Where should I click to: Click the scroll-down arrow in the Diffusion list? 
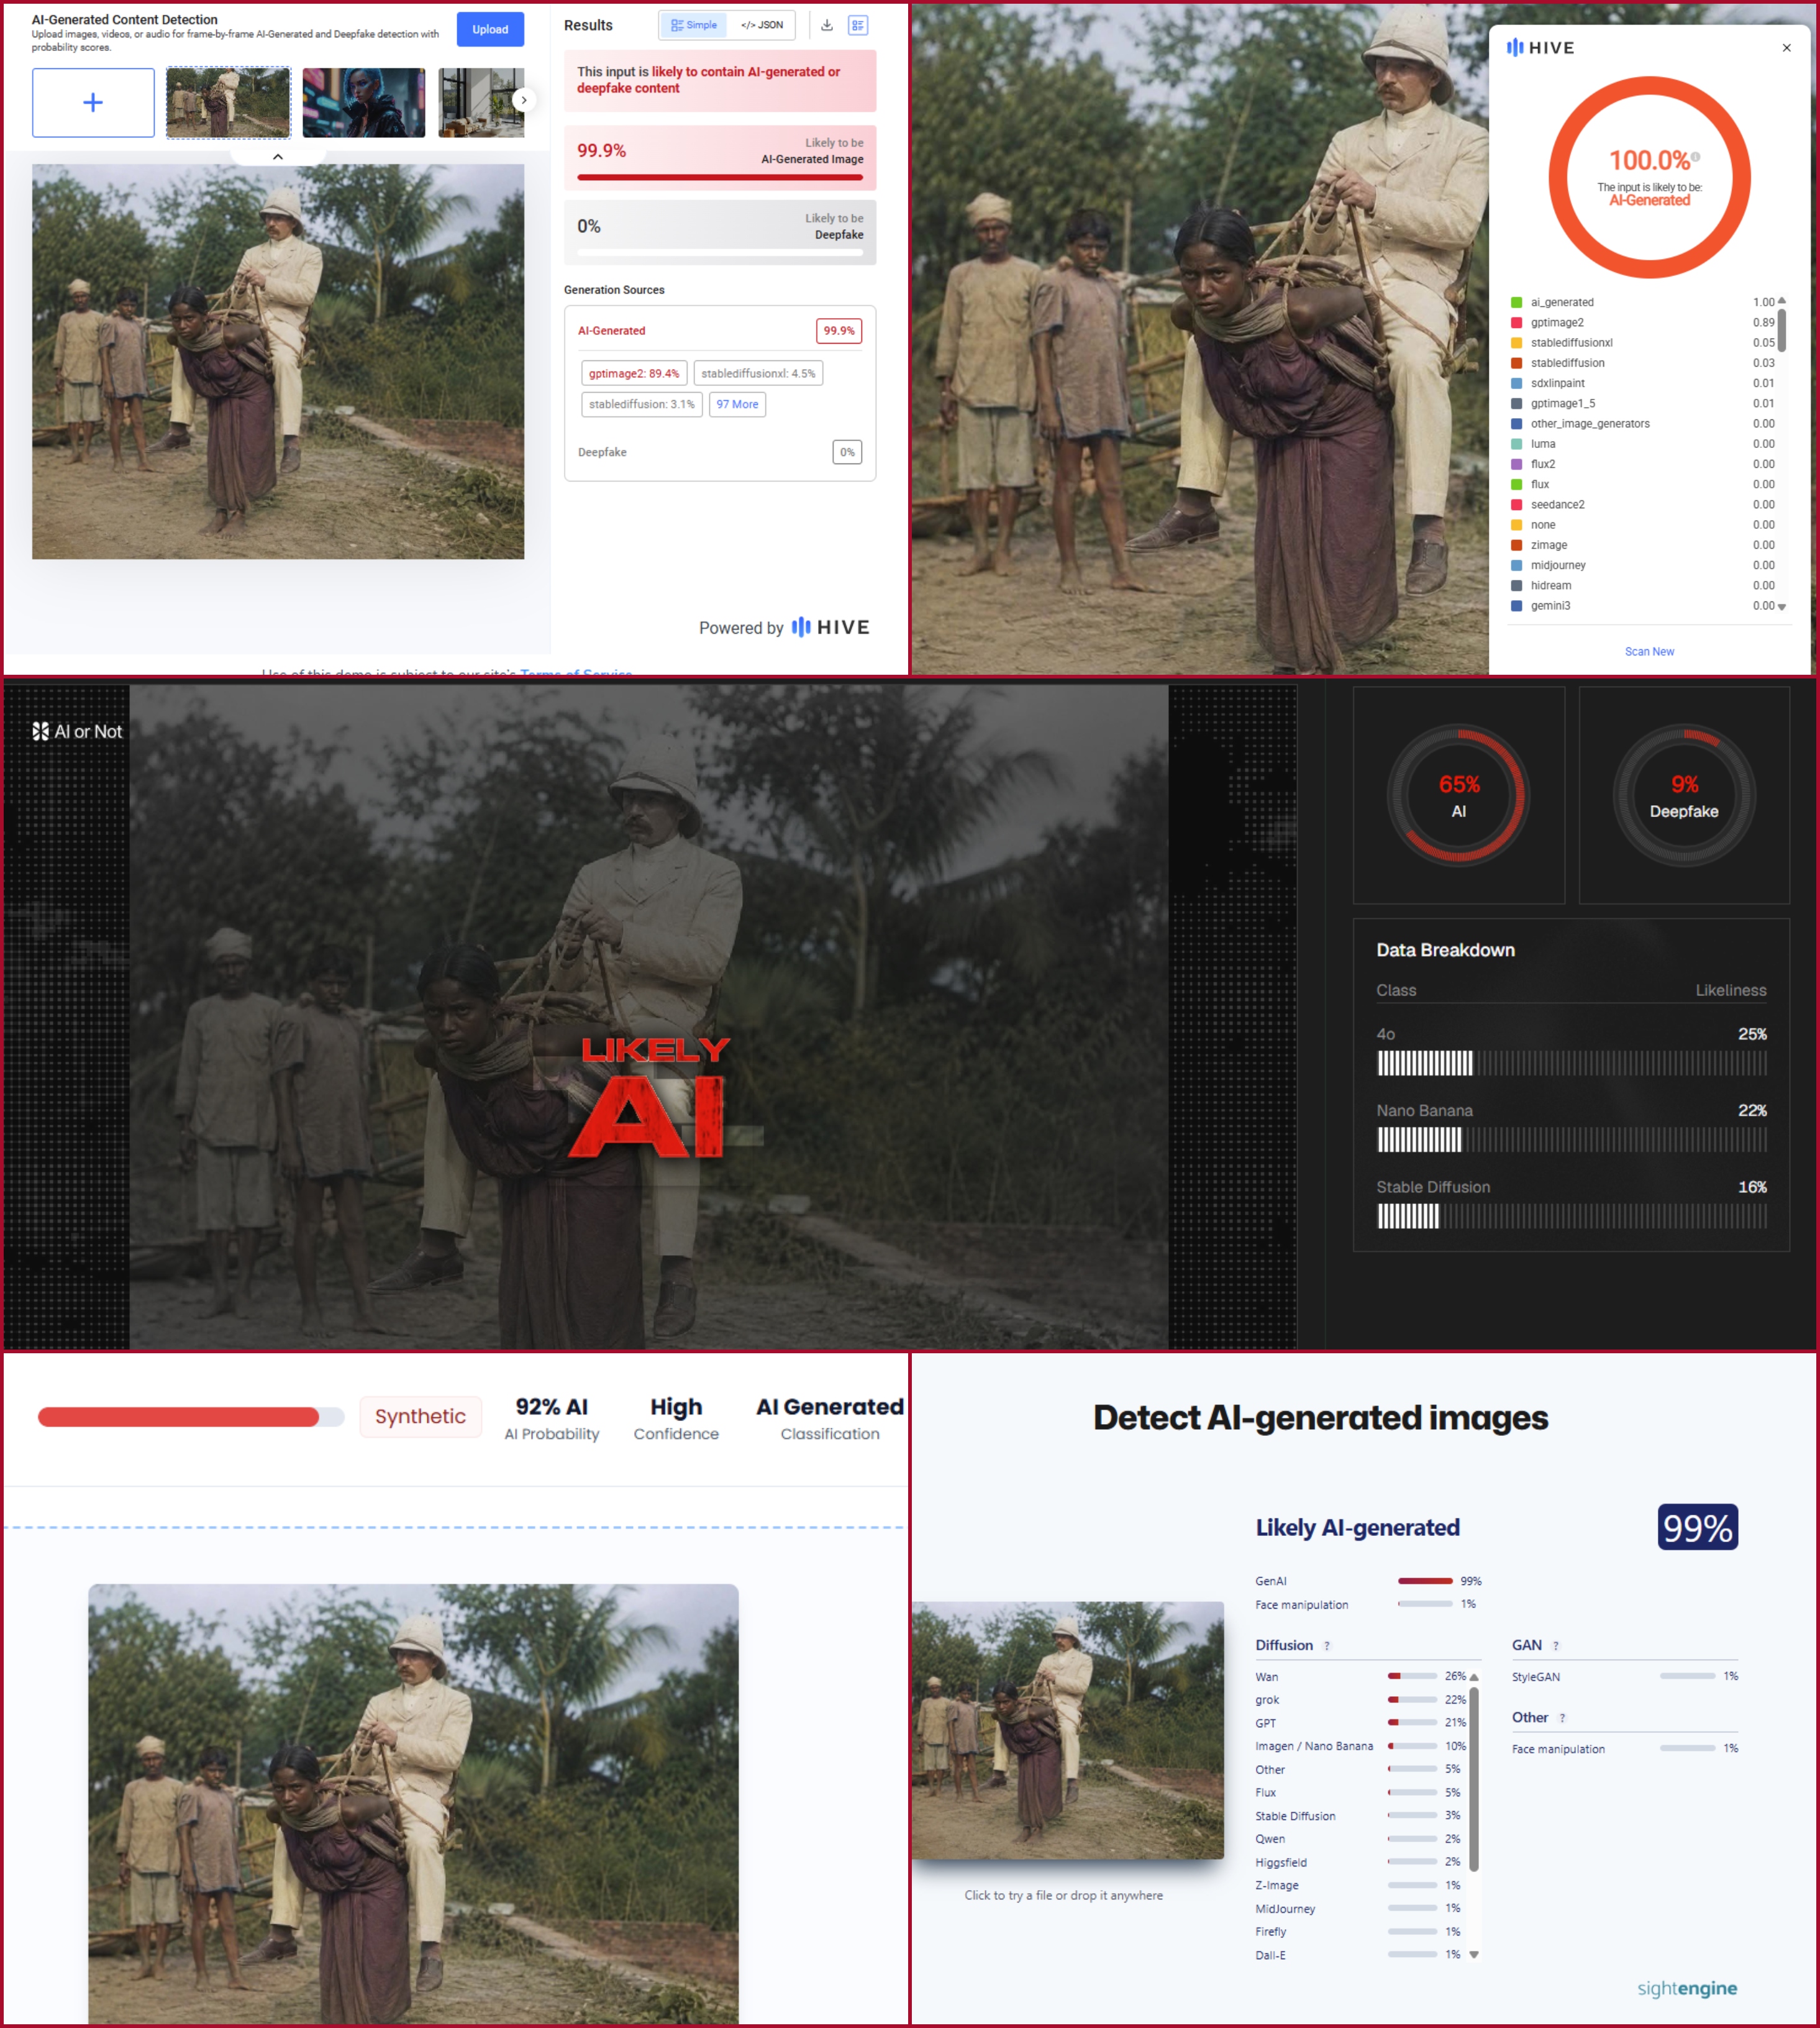tap(1474, 1954)
